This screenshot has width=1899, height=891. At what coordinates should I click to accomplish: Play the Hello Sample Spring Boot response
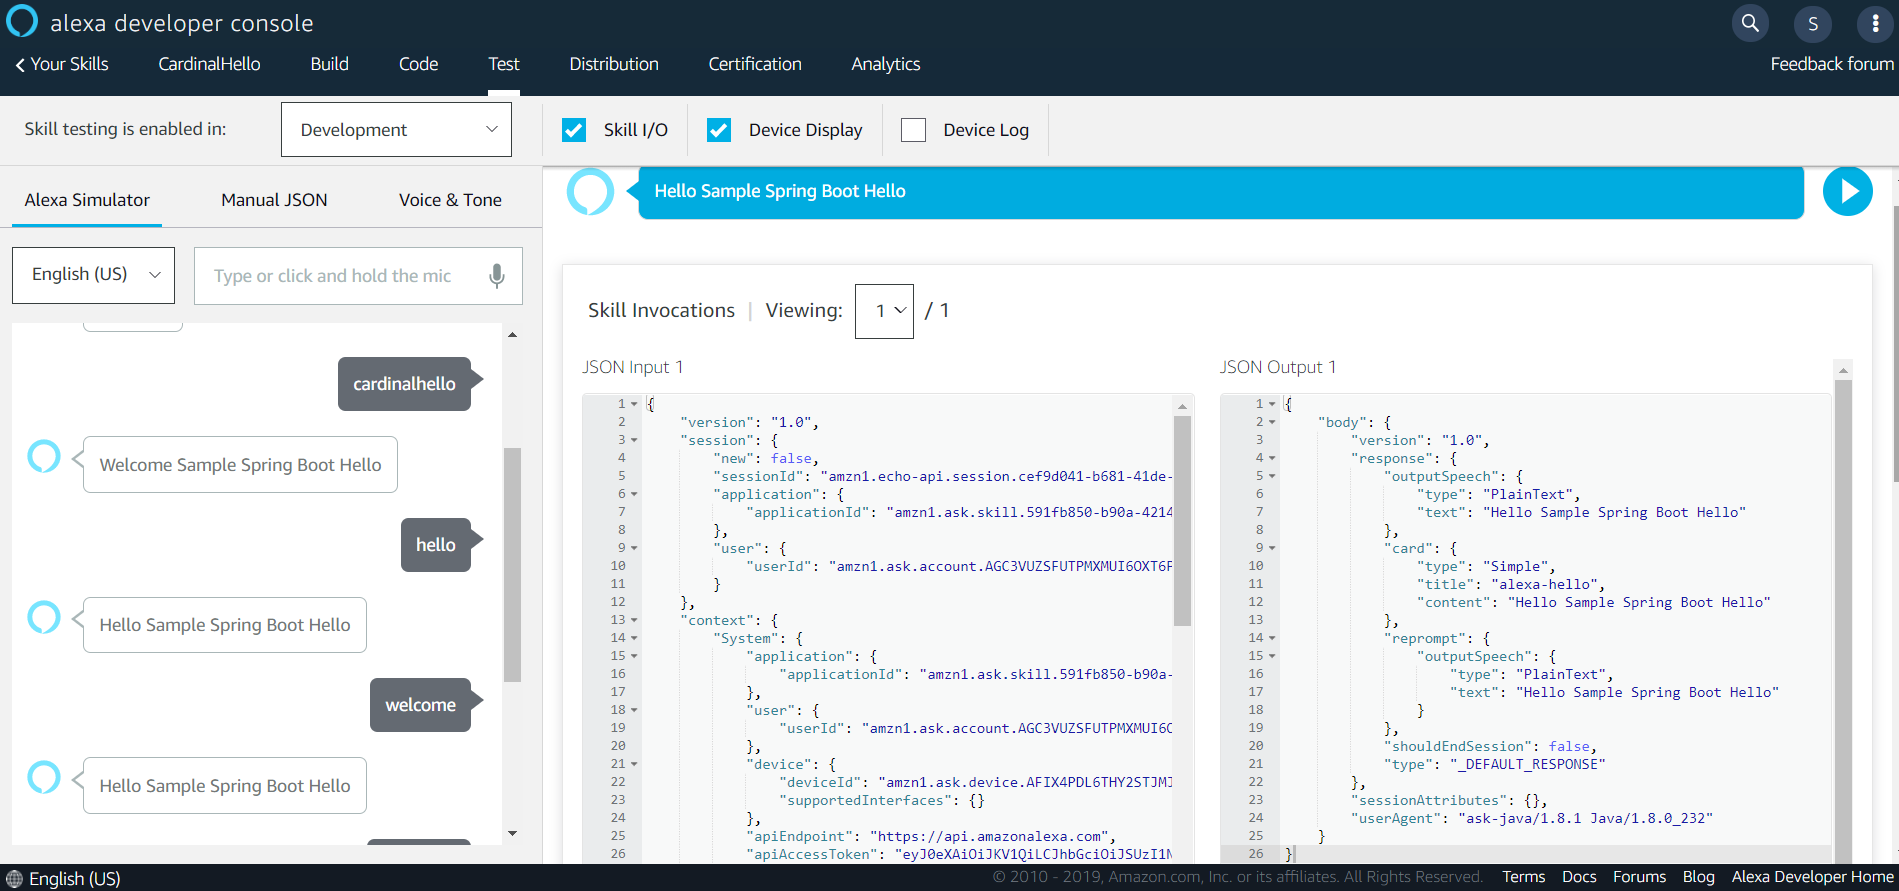coord(1847,191)
